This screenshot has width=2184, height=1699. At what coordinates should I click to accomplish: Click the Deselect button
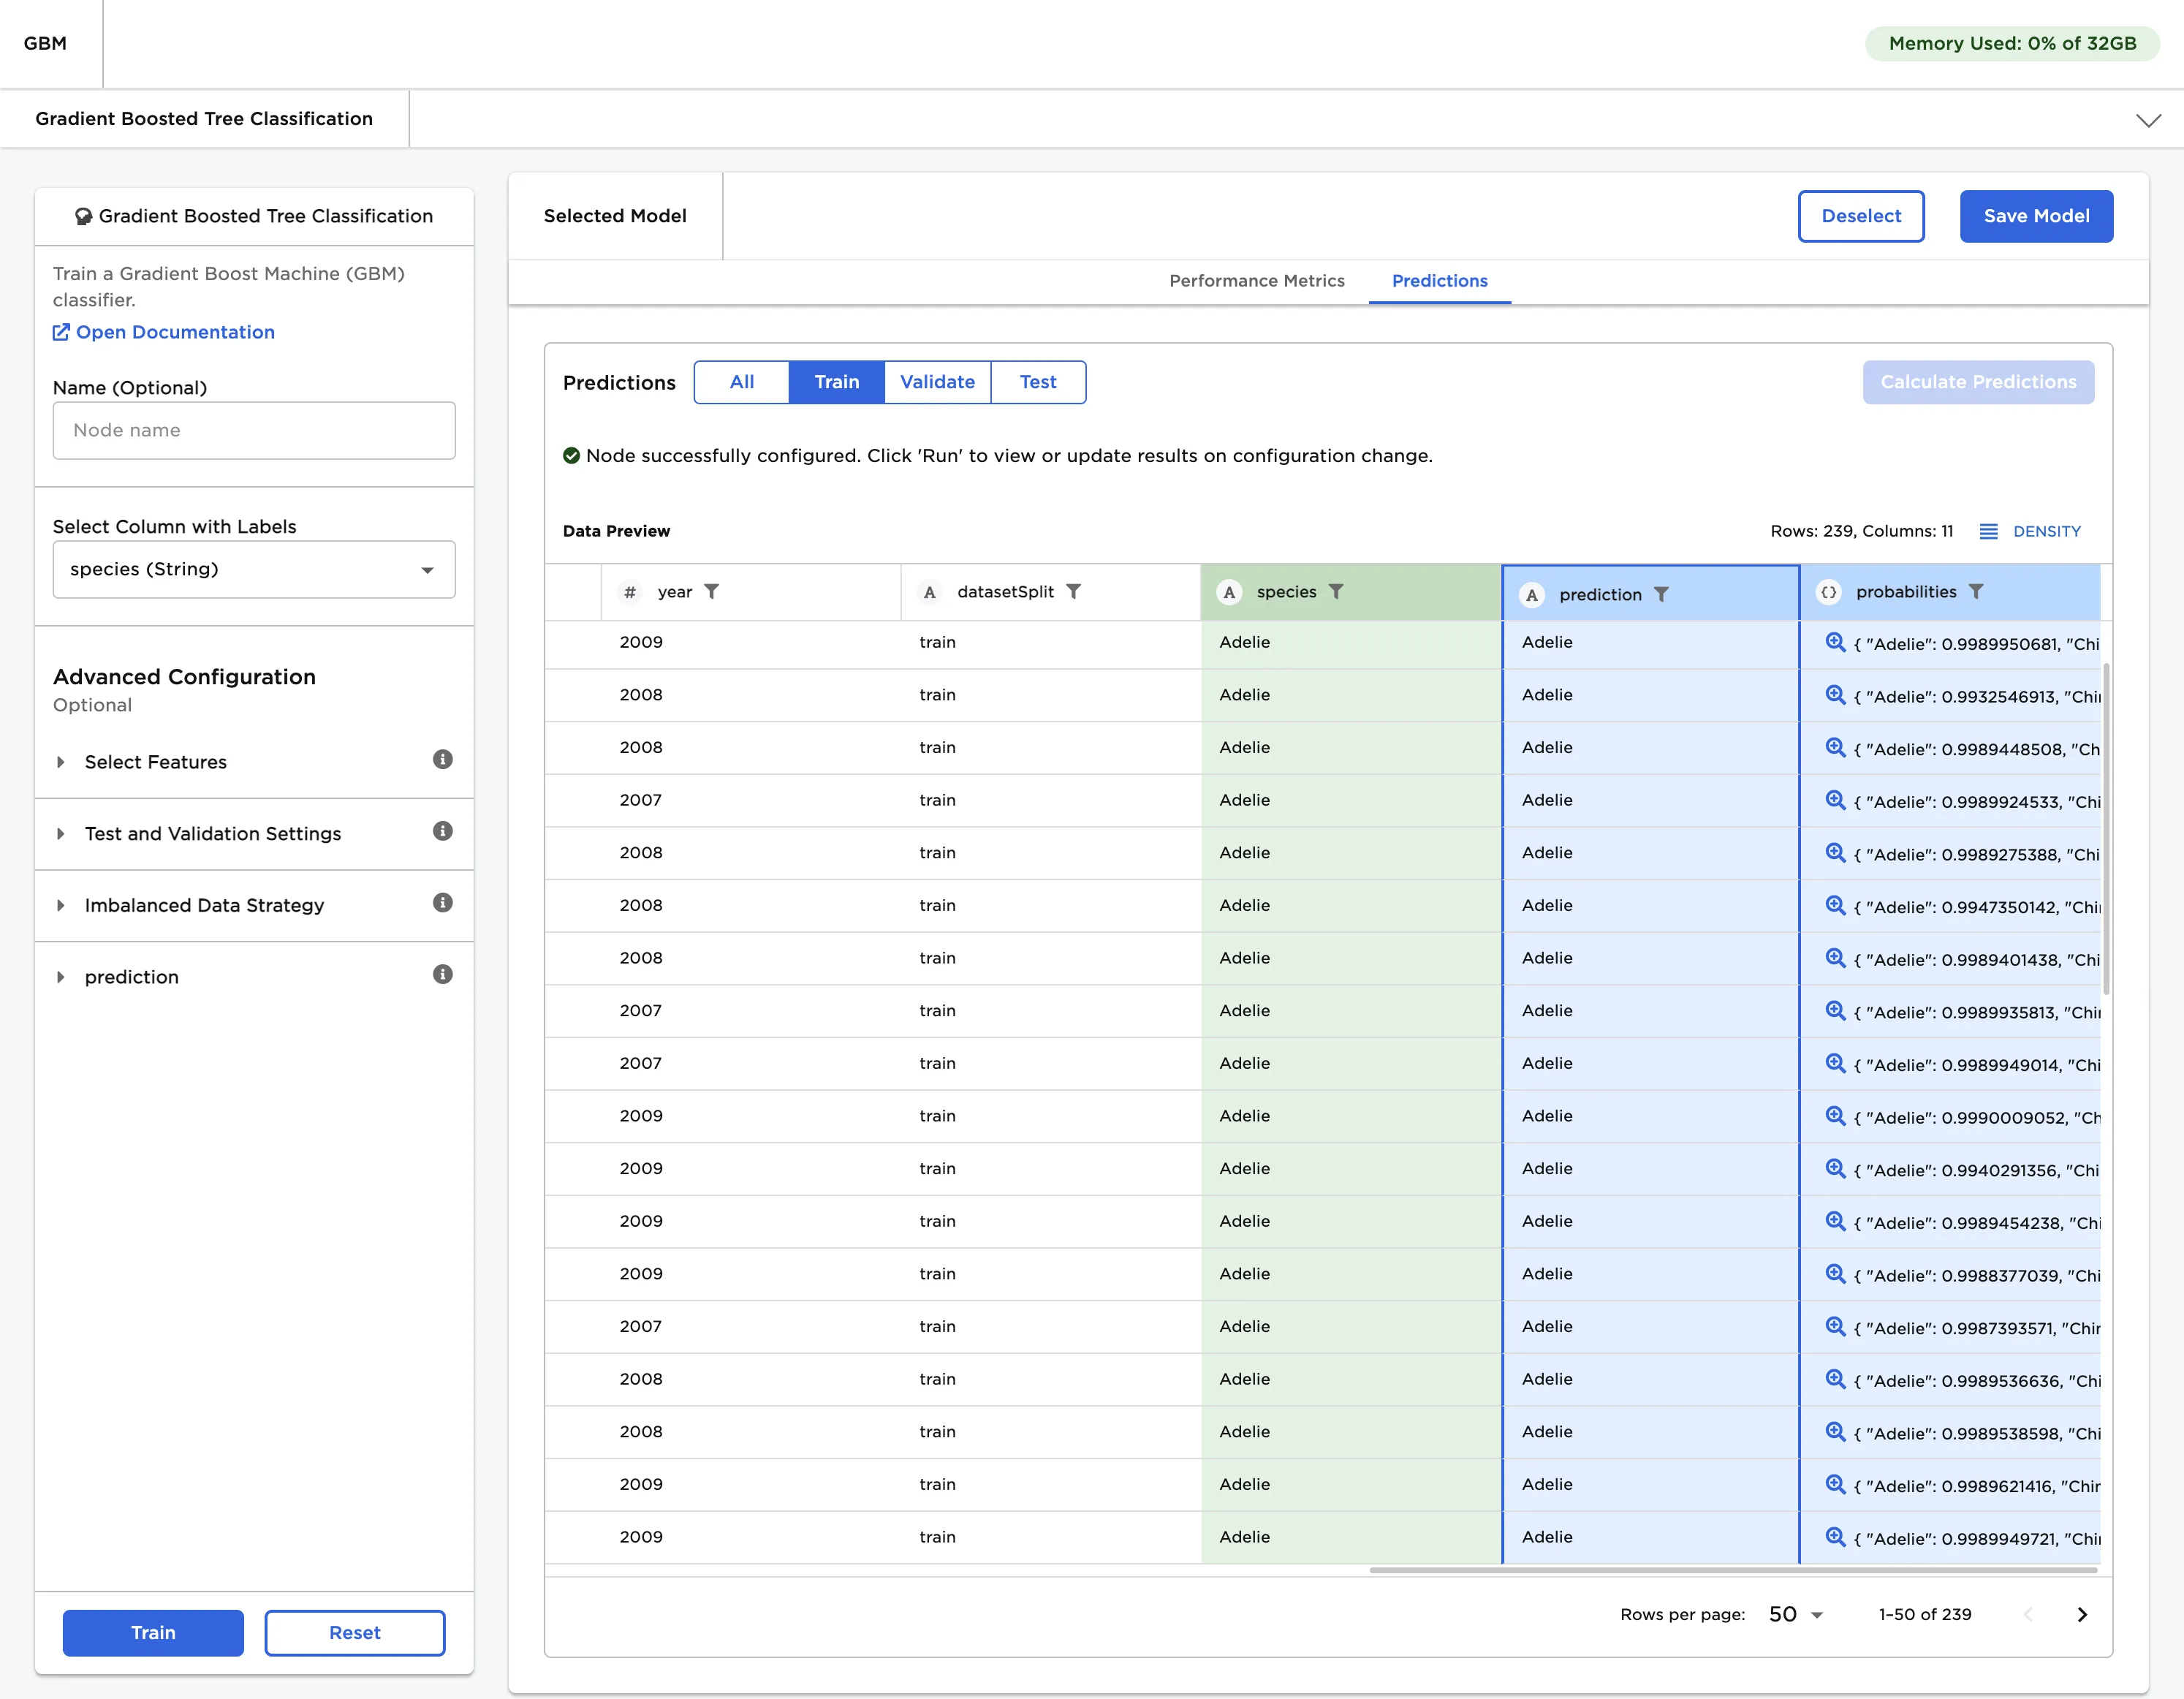(1860, 216)
